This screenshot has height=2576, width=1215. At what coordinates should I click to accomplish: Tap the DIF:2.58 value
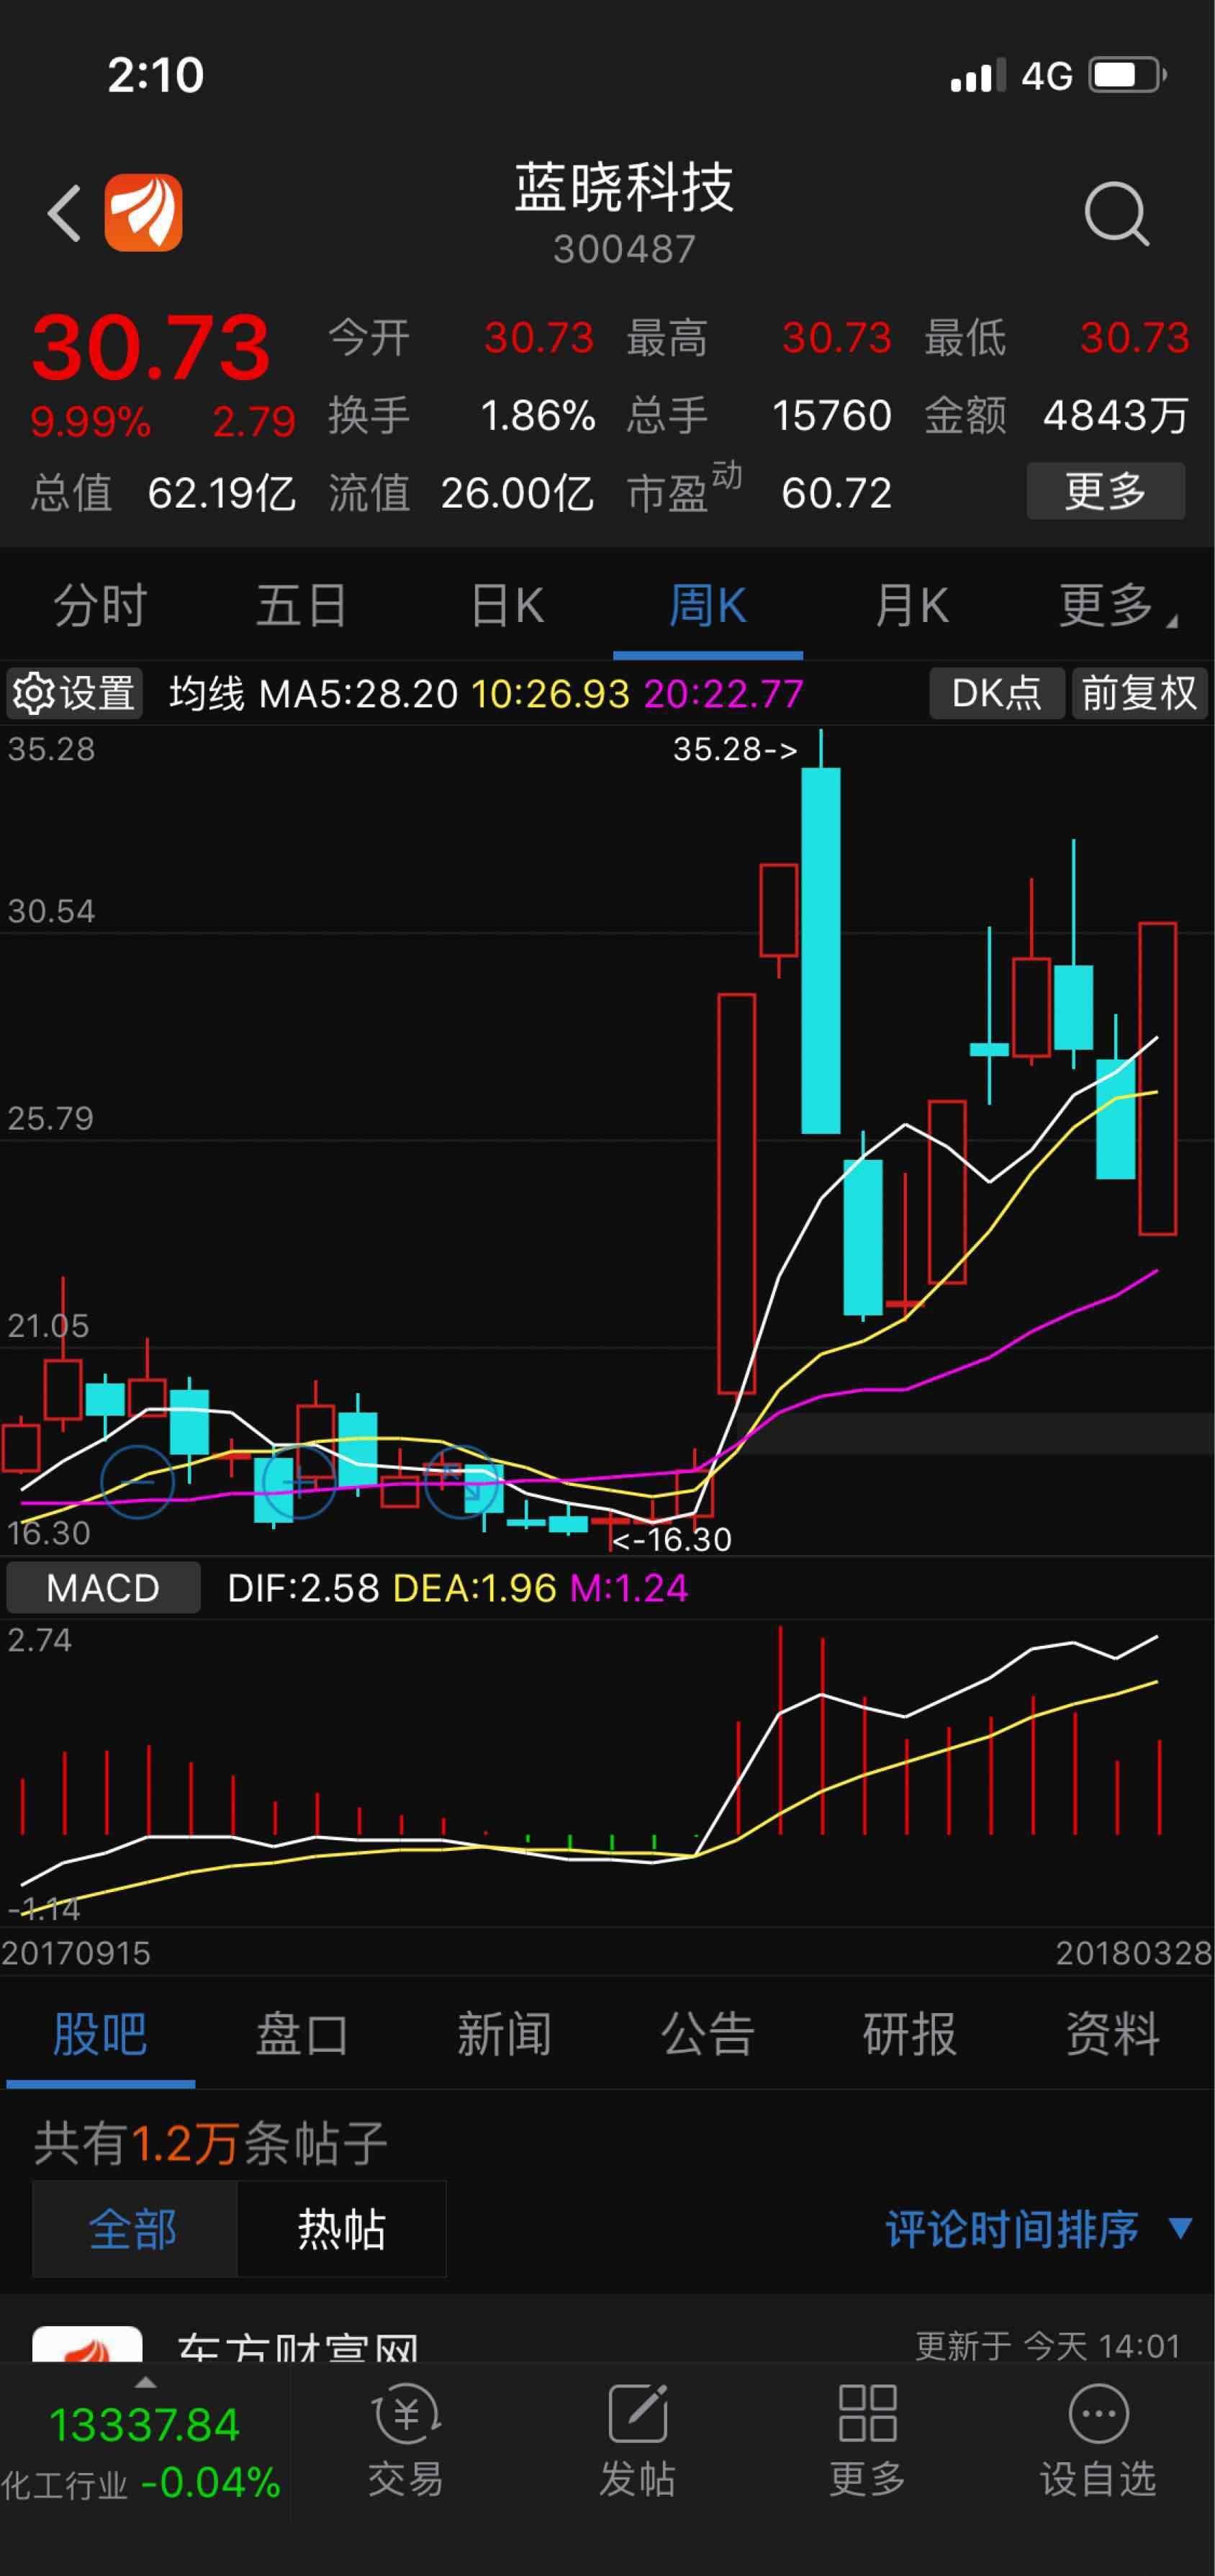point(303,1588)
